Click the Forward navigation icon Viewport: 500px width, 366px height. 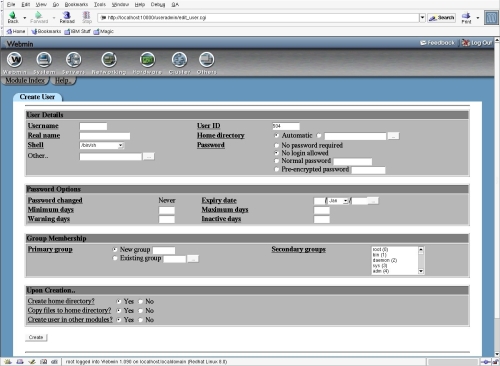[39, 15]
